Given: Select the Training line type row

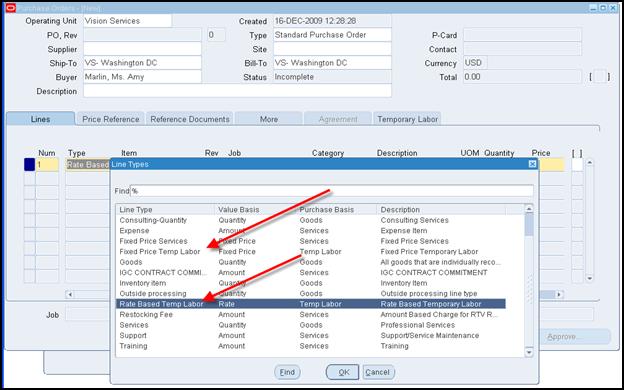Looking at the screenshot, I should coord(310,346).
